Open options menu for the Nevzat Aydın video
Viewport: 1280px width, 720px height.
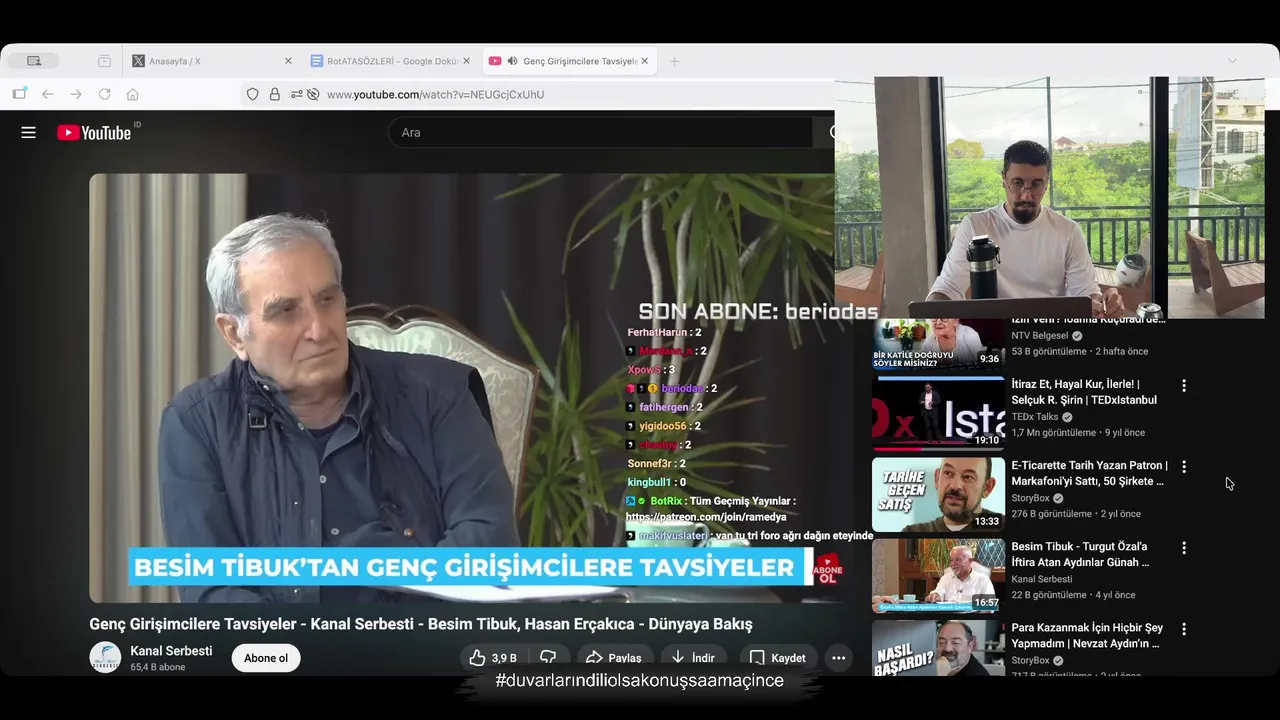point(1184,630)
